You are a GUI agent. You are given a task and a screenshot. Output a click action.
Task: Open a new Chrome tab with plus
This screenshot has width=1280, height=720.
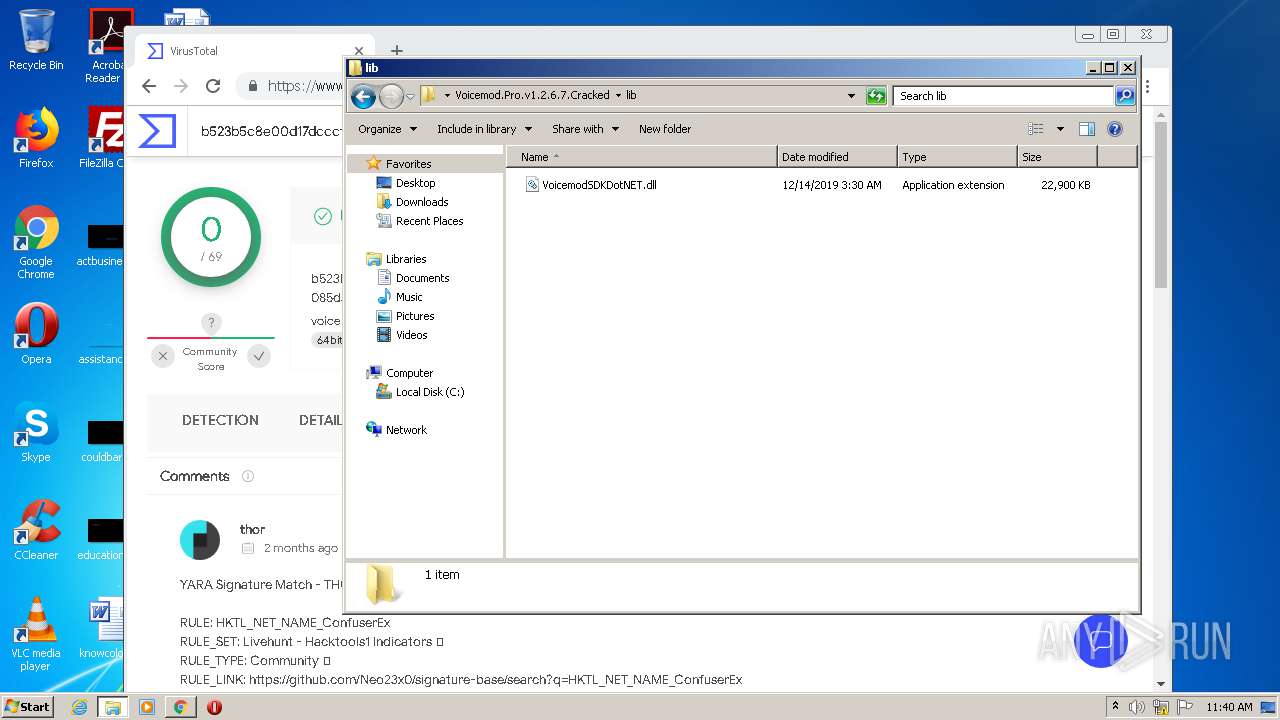(397, 50)
